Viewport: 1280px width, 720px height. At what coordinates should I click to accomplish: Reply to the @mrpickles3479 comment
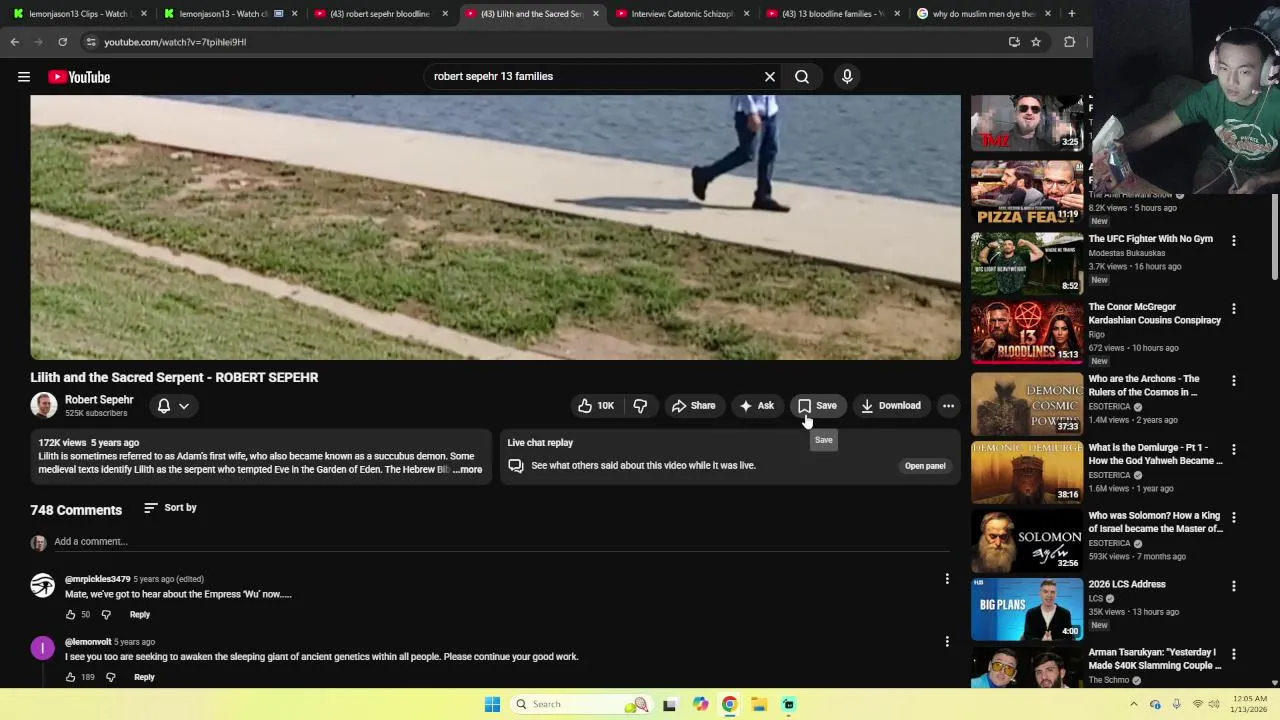[140, 615]
